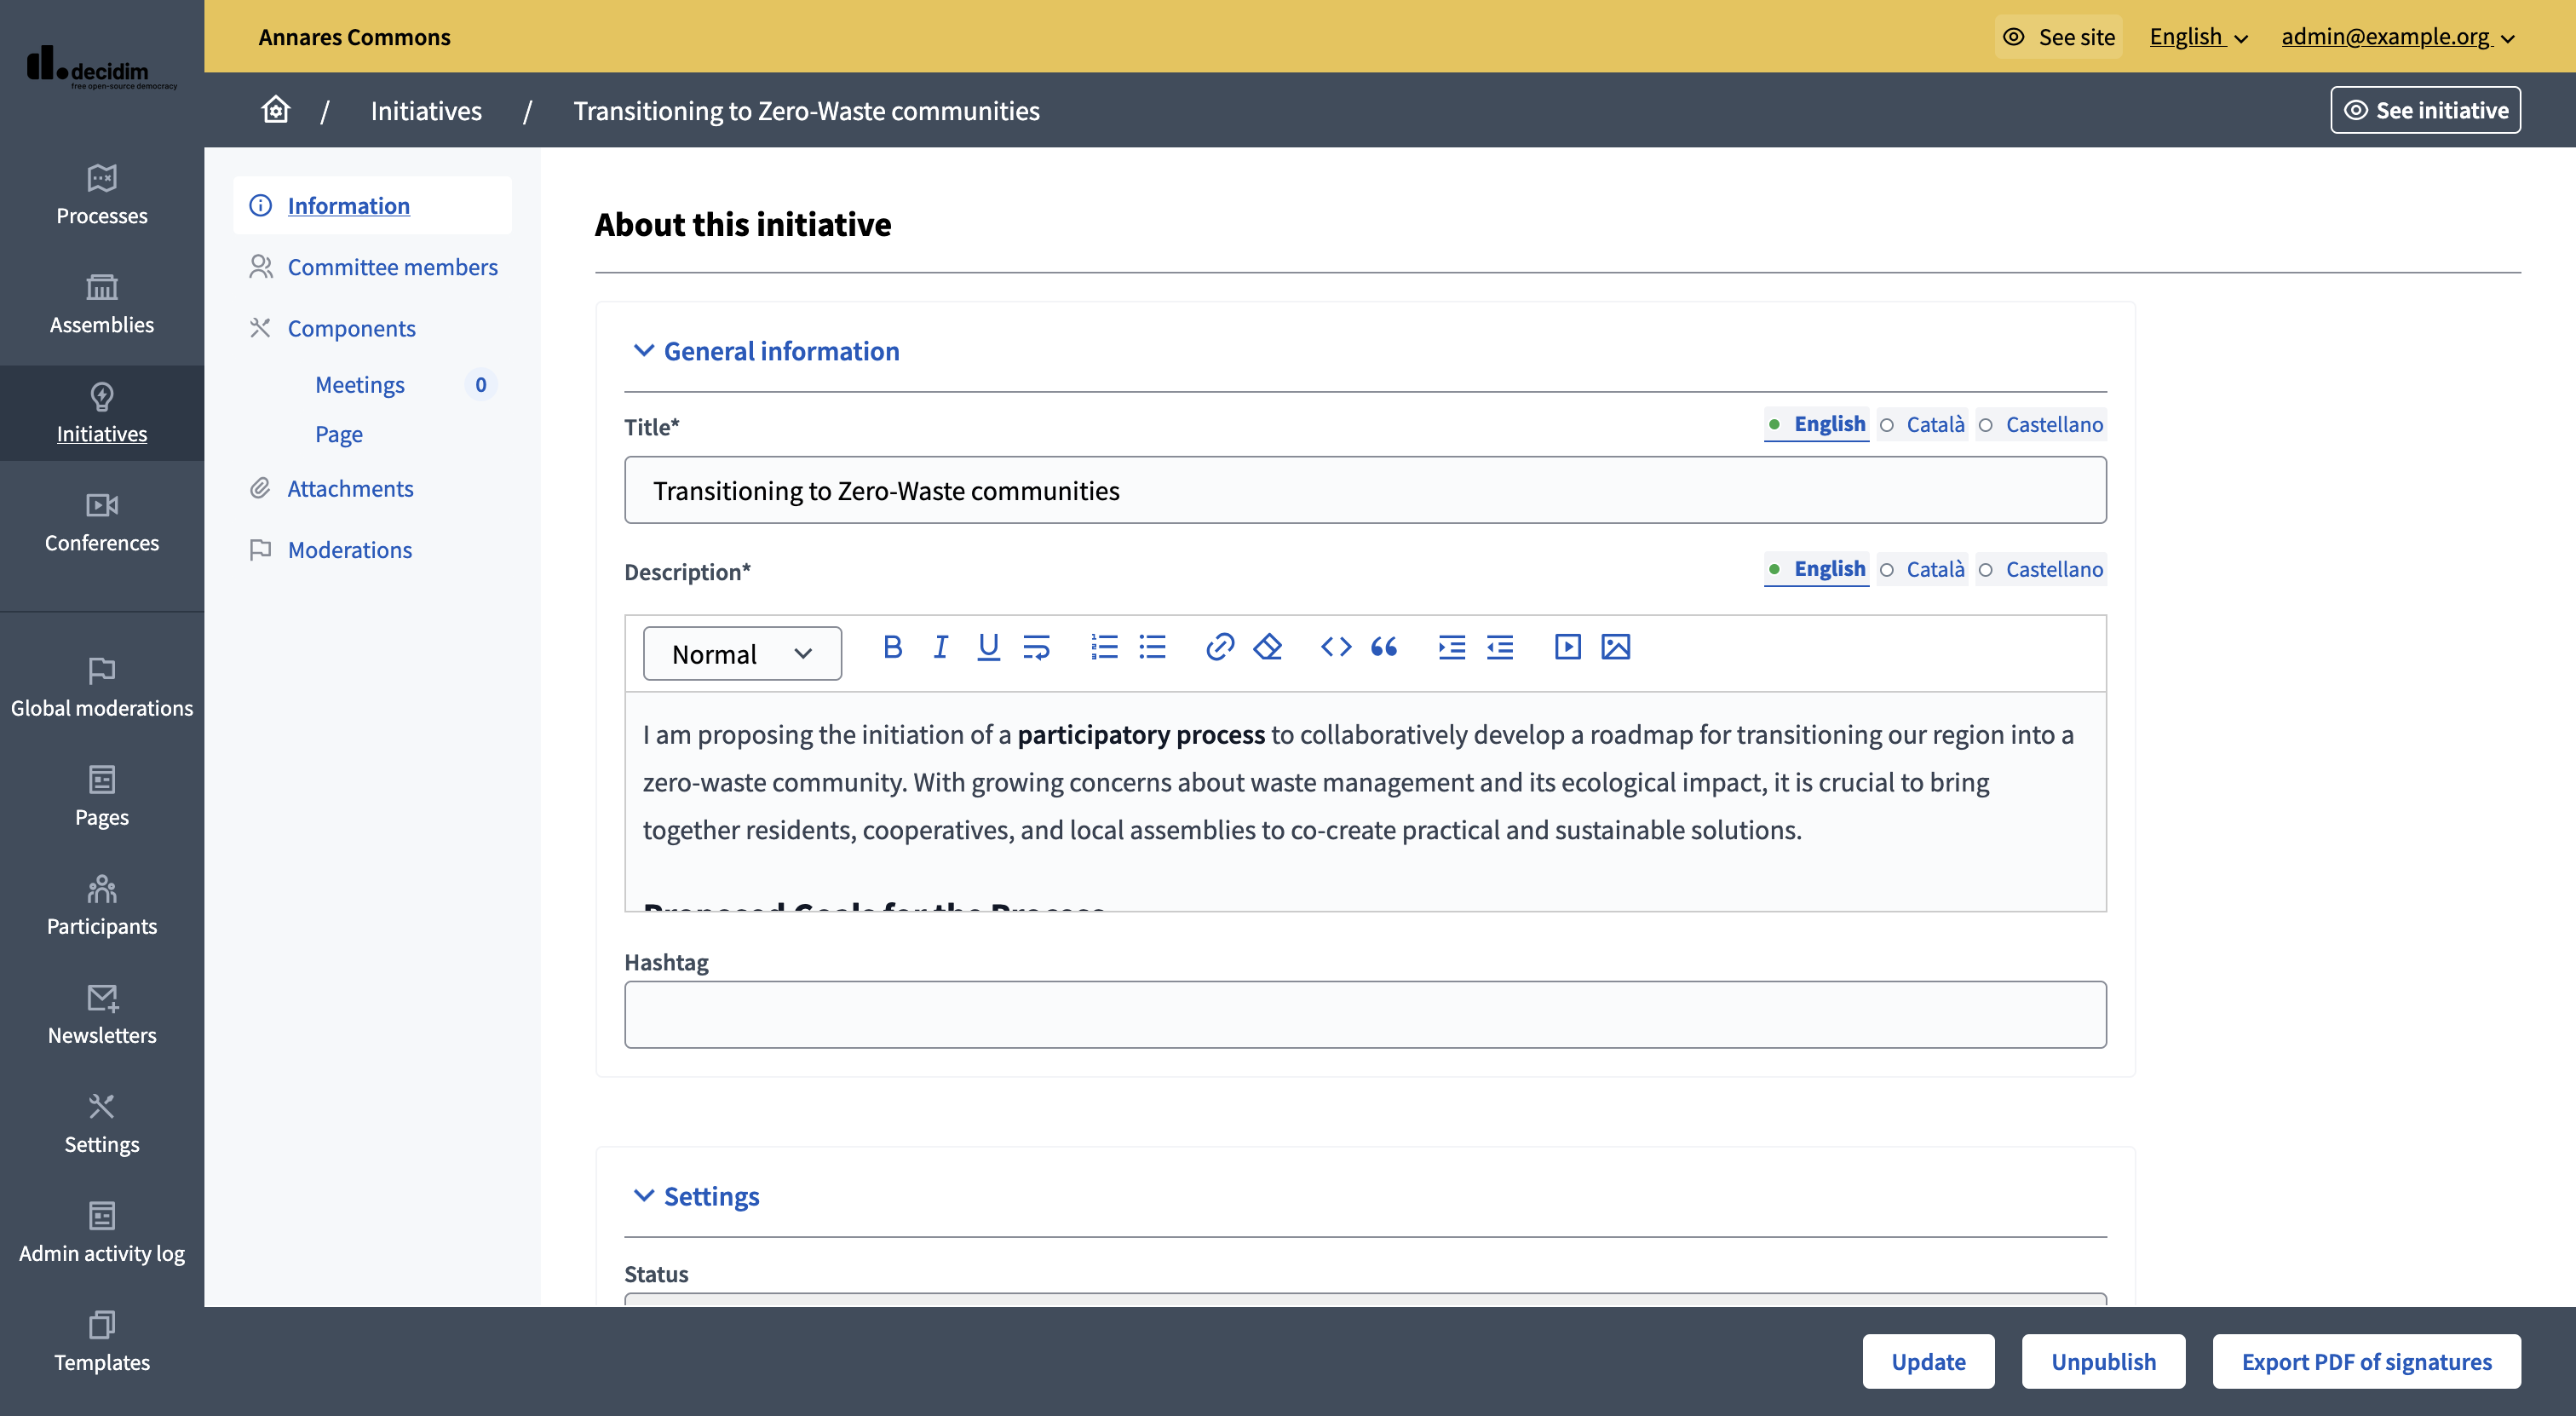Insert an image into the description
This screenshot has height=1416, width=2576.
1616,647
